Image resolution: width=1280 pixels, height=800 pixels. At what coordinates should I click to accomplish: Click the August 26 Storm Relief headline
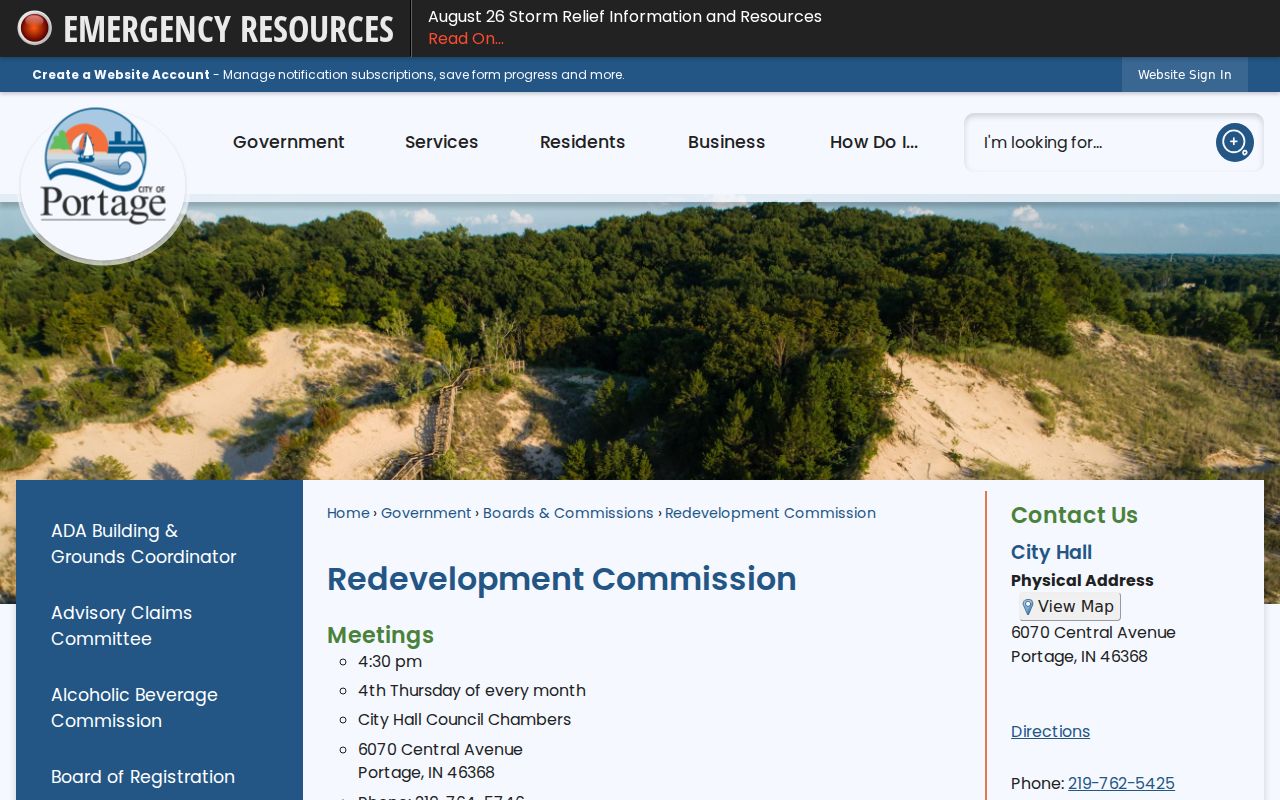[x=625, y=17]
